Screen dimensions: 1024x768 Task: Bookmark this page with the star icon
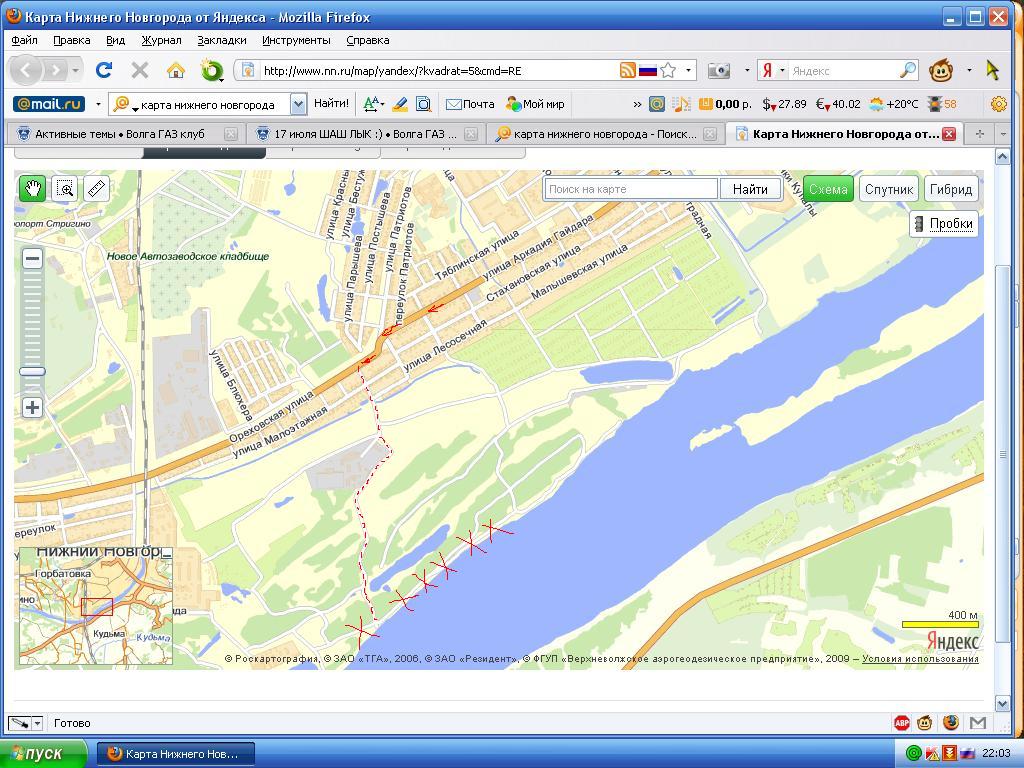pyautogui.click(x=668, y=70)
